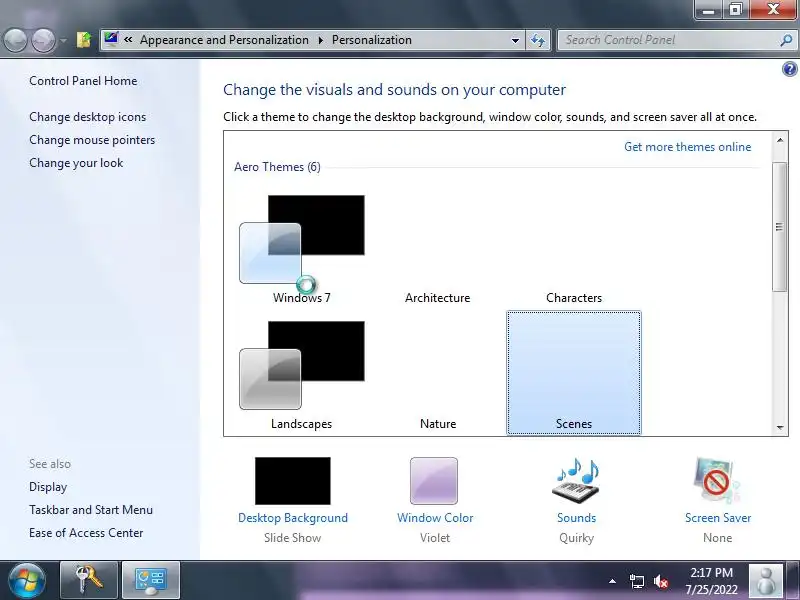Screen dimensions: 800x600
Task: Open the Display link
Action: (48, 487)
